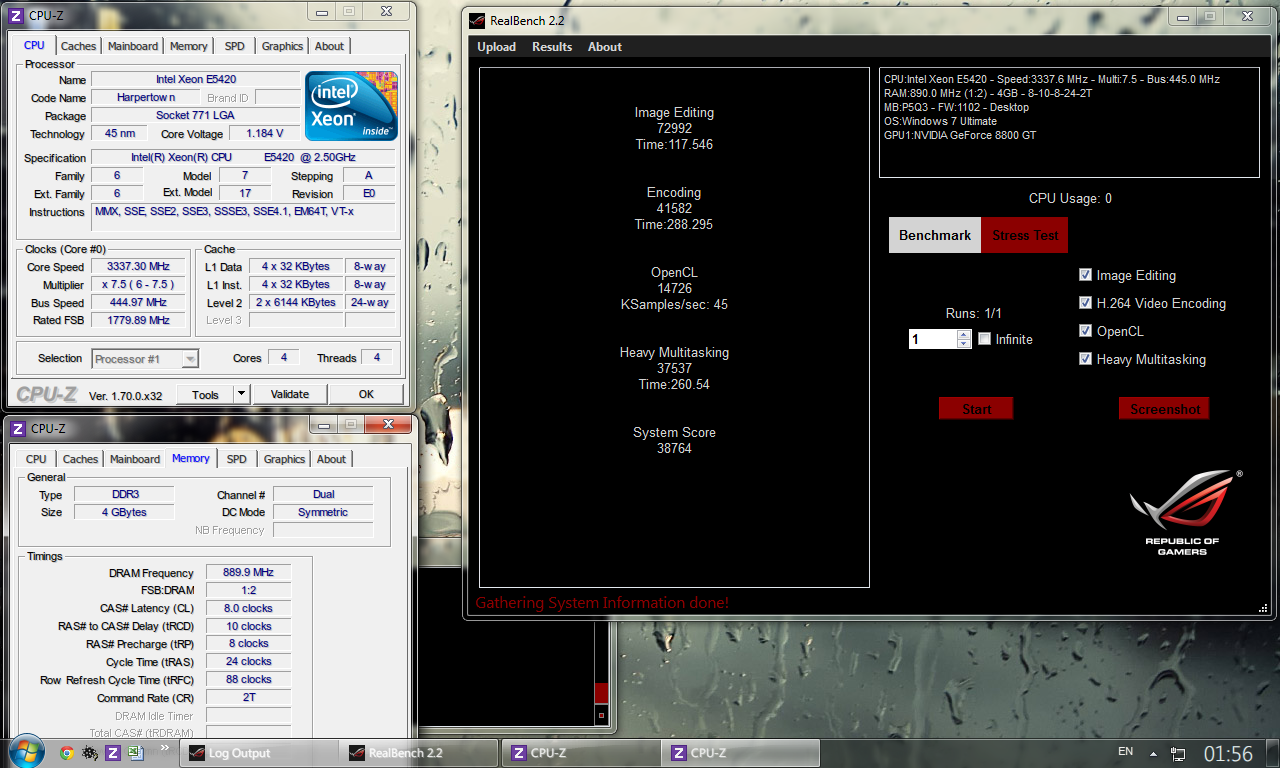The image size is (1280, 768).
Task: Switch to the Log Output taskbar button
Action: [x=259, y=753]
